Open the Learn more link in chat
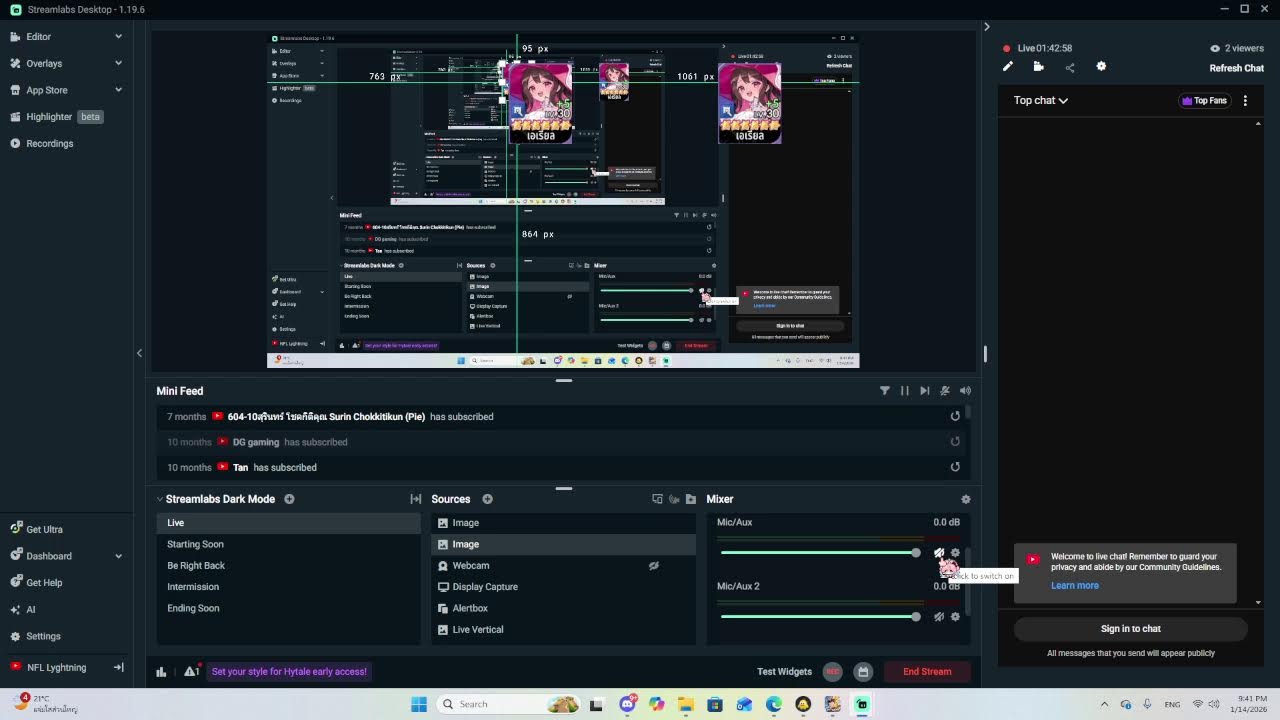Screen dimensions: 1280x720 point(1075,586)
